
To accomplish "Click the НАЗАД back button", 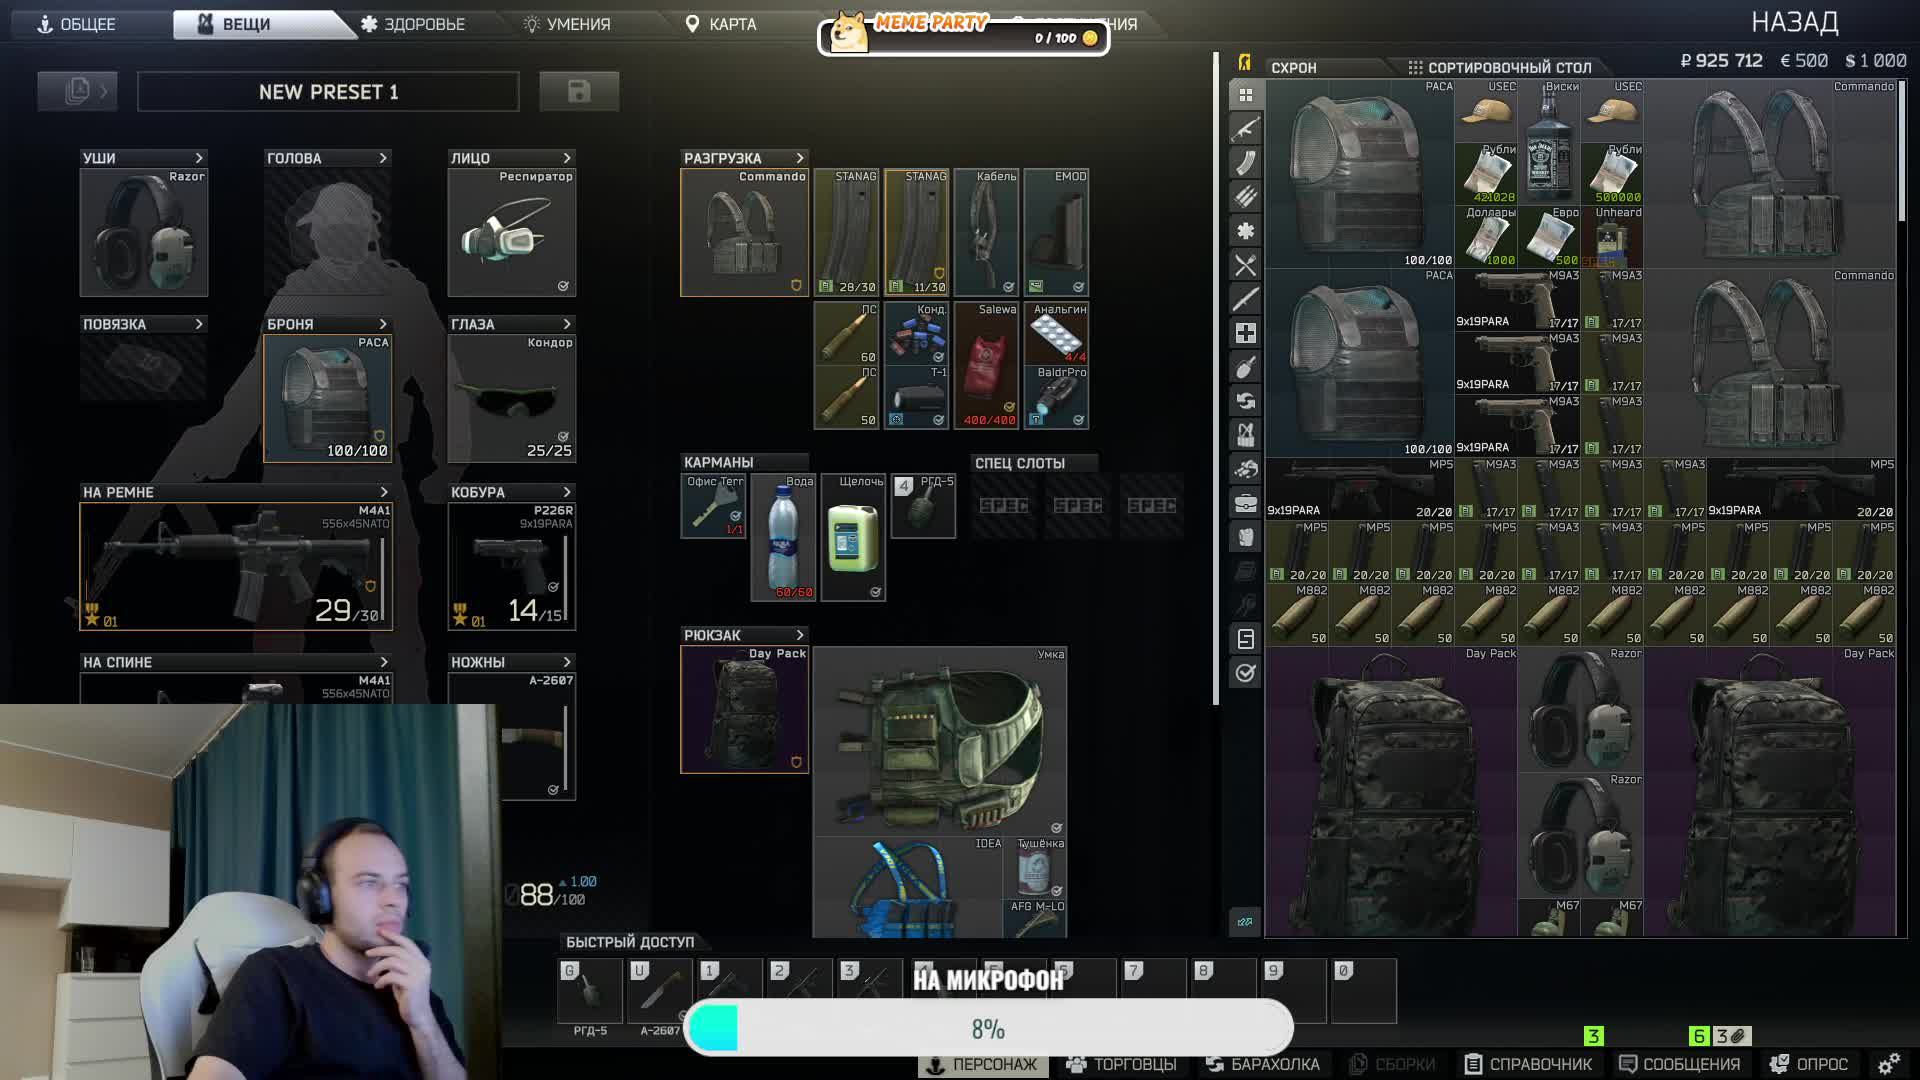I will click(x=1794, y=22).
